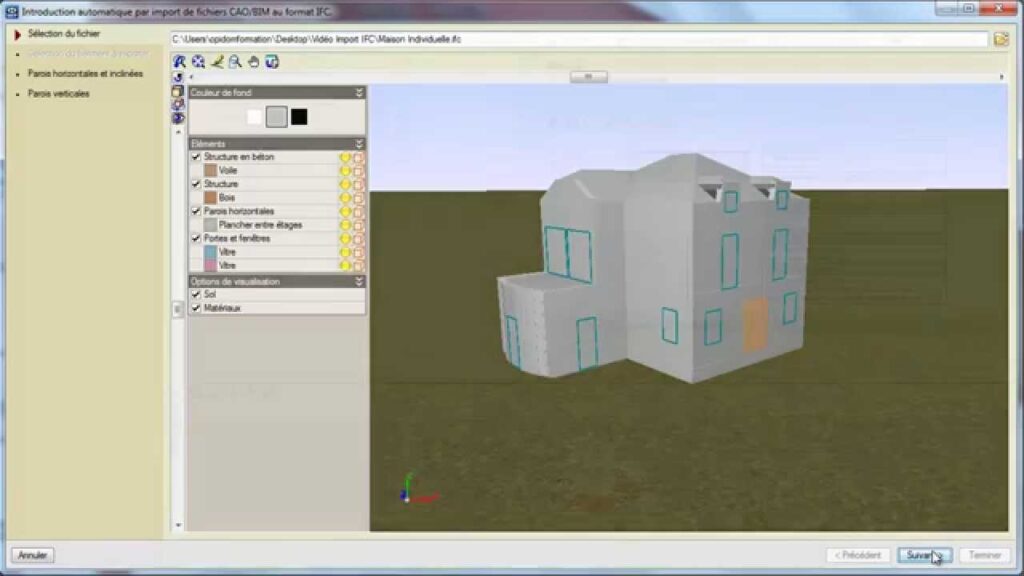The height and width of the screenshot is (576, 1024).
Task: Select the pan hand tool
Action: pos(253,62)
